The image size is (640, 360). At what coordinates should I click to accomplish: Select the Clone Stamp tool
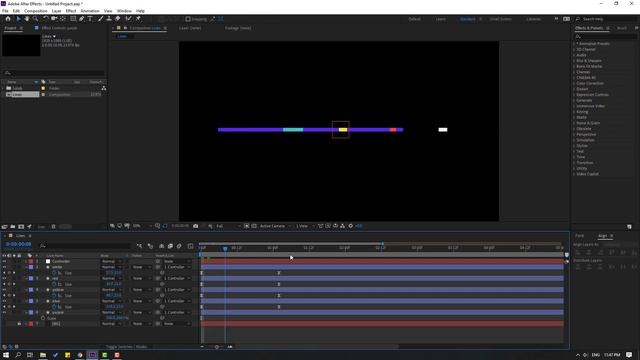pos(109,19)
